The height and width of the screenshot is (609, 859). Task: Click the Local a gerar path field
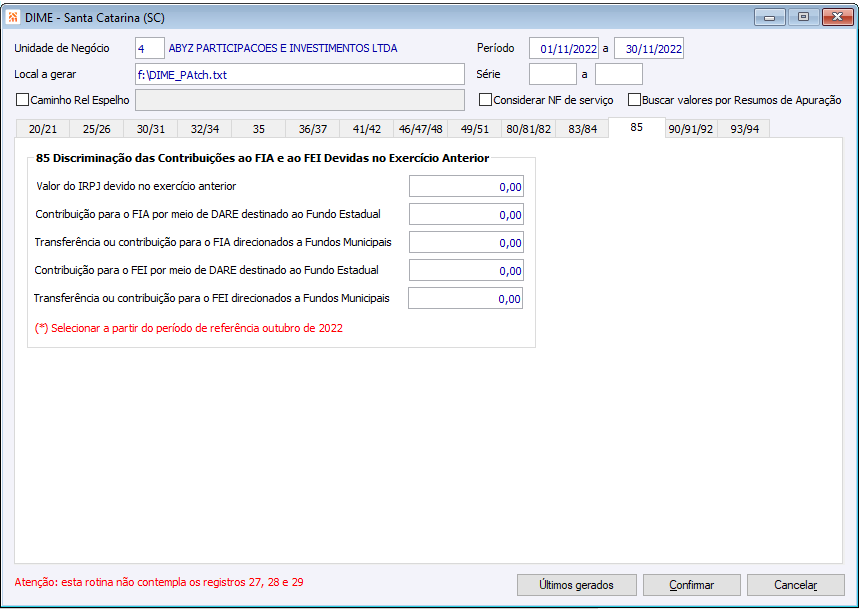300,74
